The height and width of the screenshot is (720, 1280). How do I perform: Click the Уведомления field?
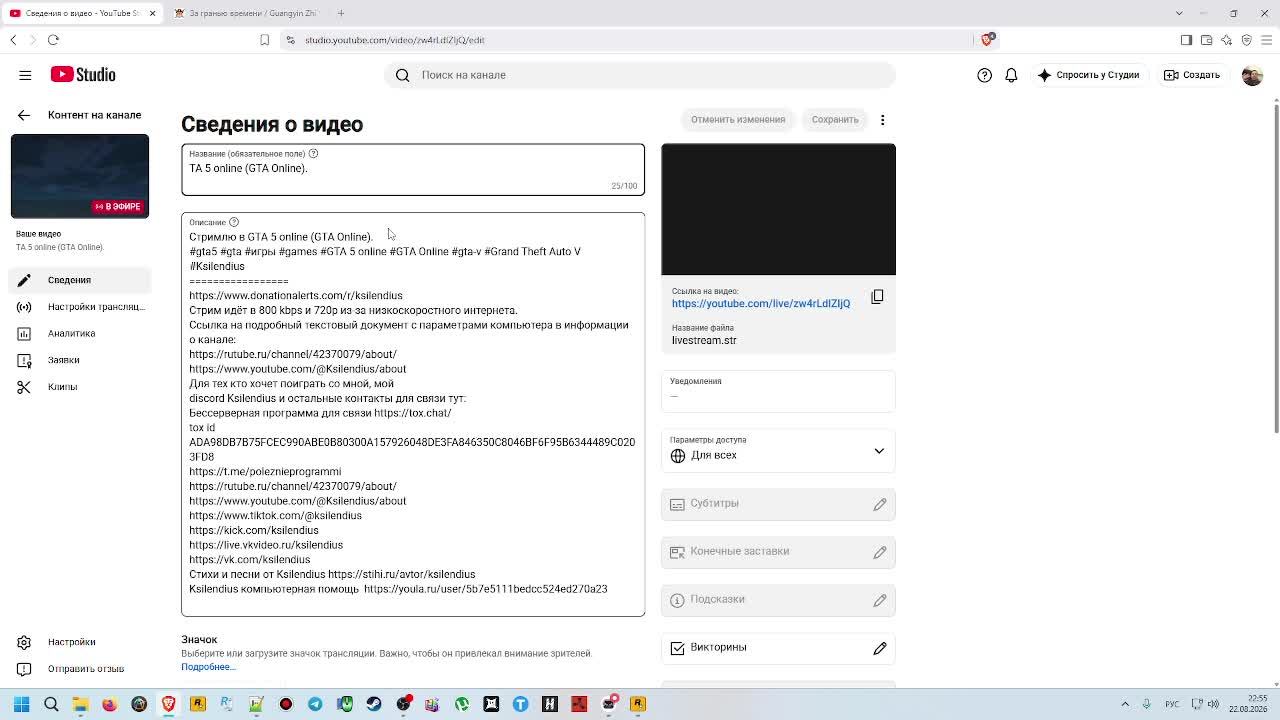click(x=778, y=391)
